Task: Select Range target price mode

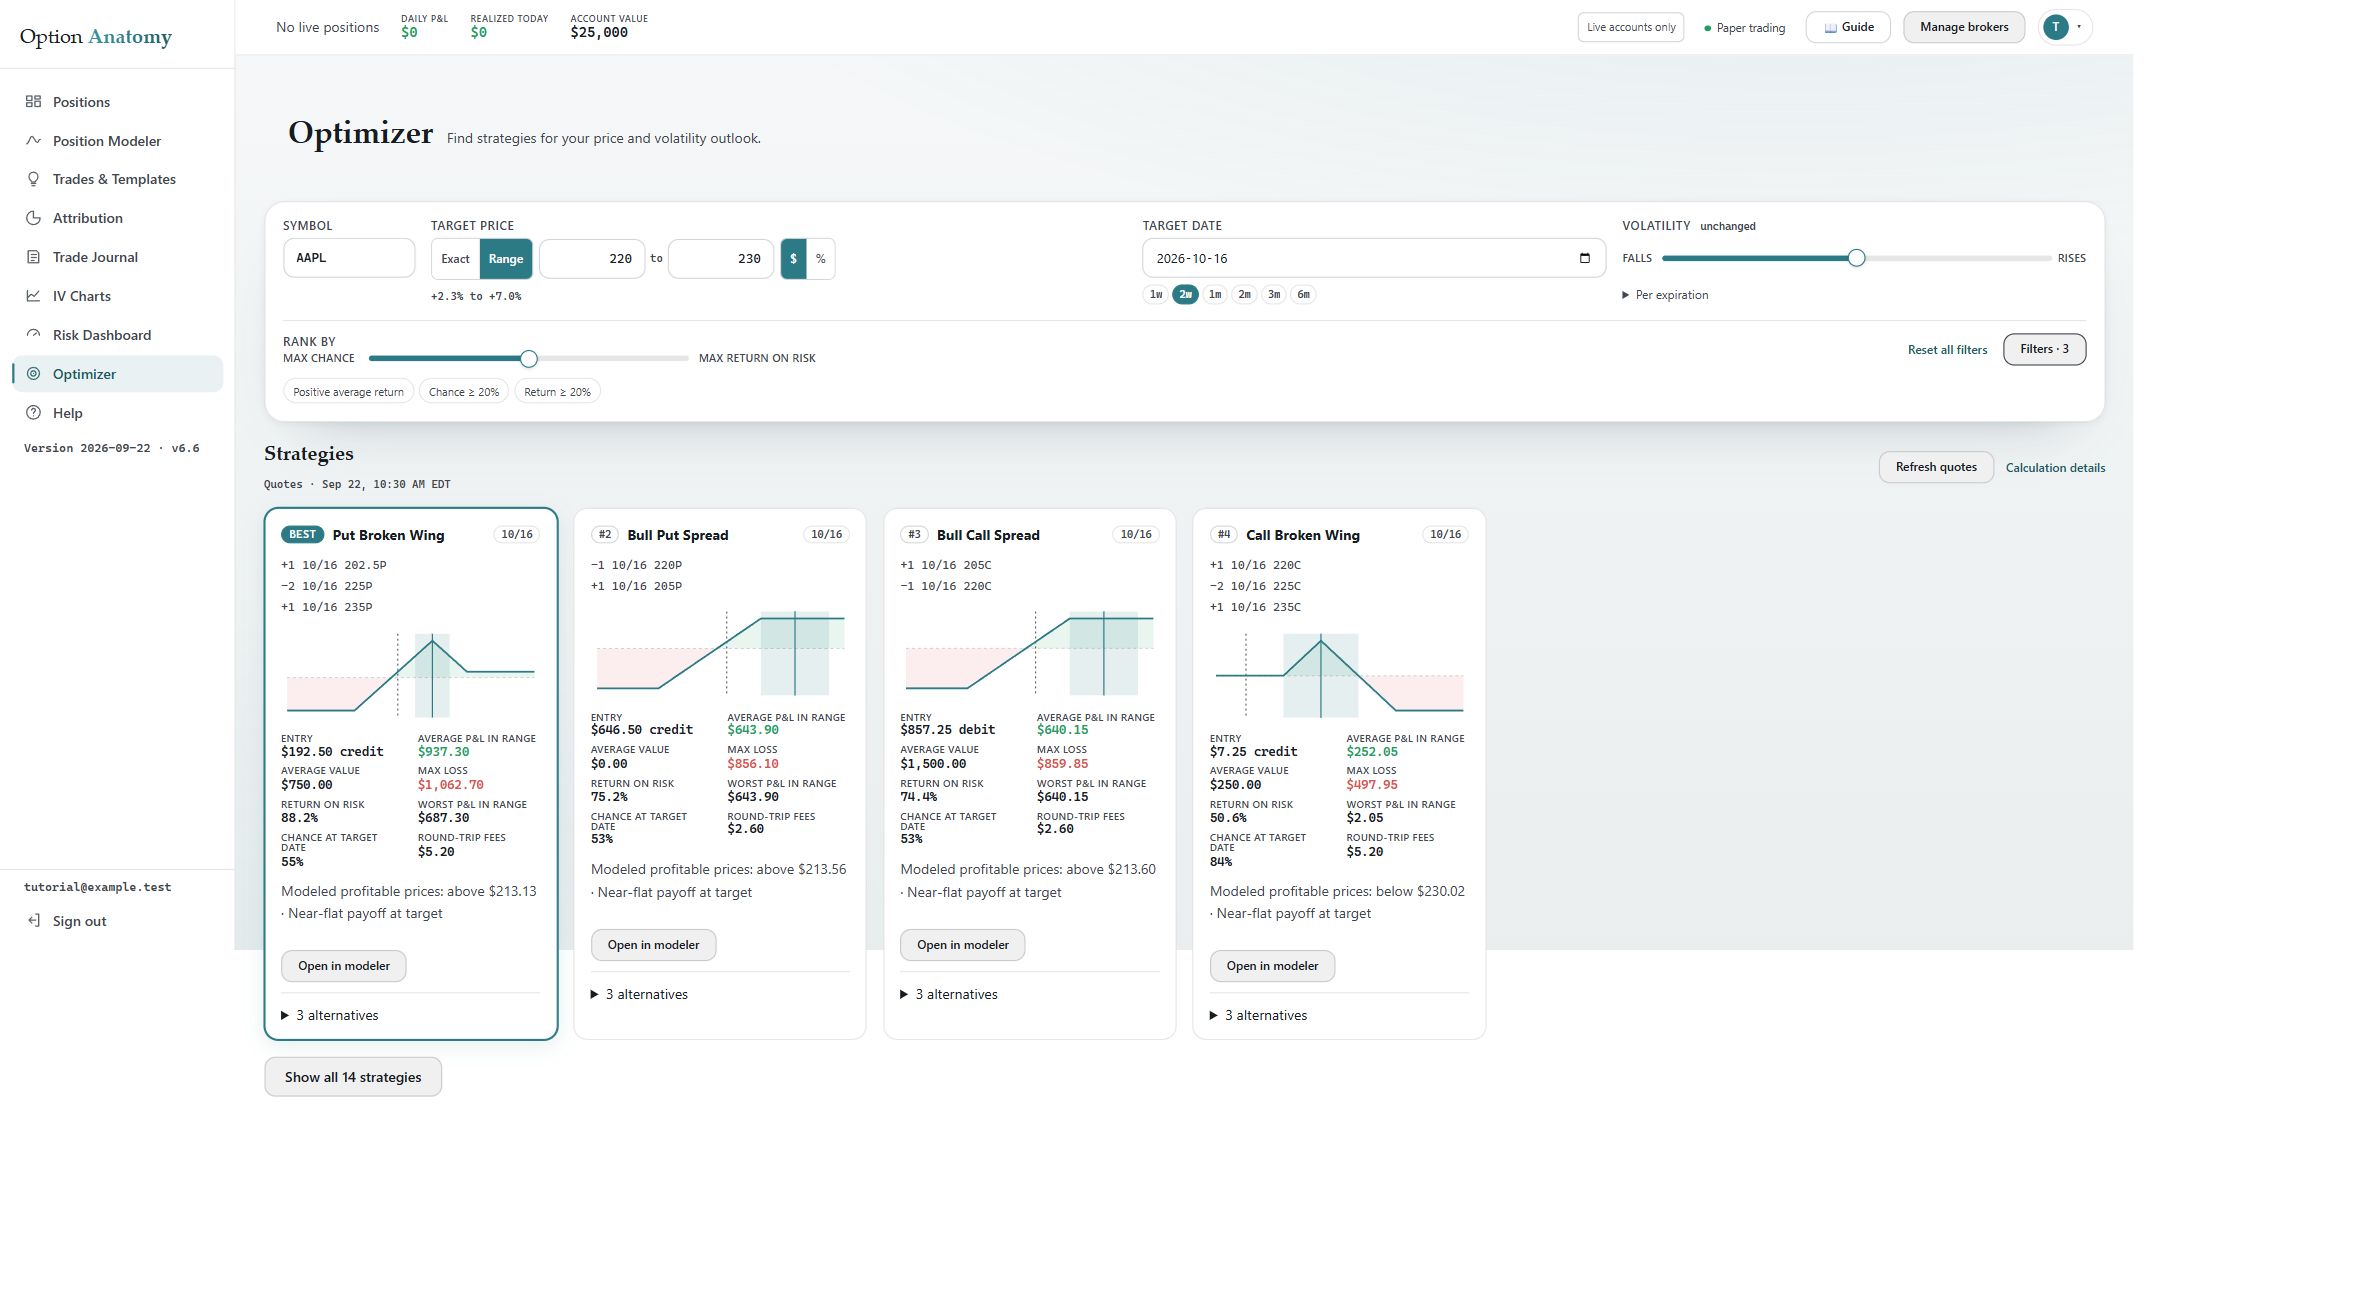Action: click(x=506, y=259)
